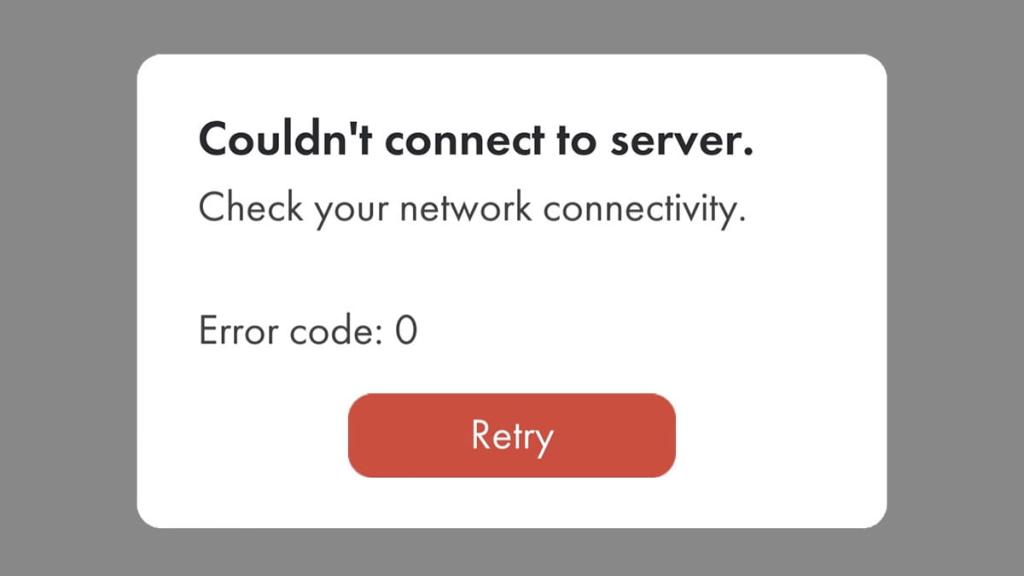The height and width of the screenshot is (576, 1024).
Task: Click the word "Check" in message
Action: pyautogui.click(x=251, y=208)
